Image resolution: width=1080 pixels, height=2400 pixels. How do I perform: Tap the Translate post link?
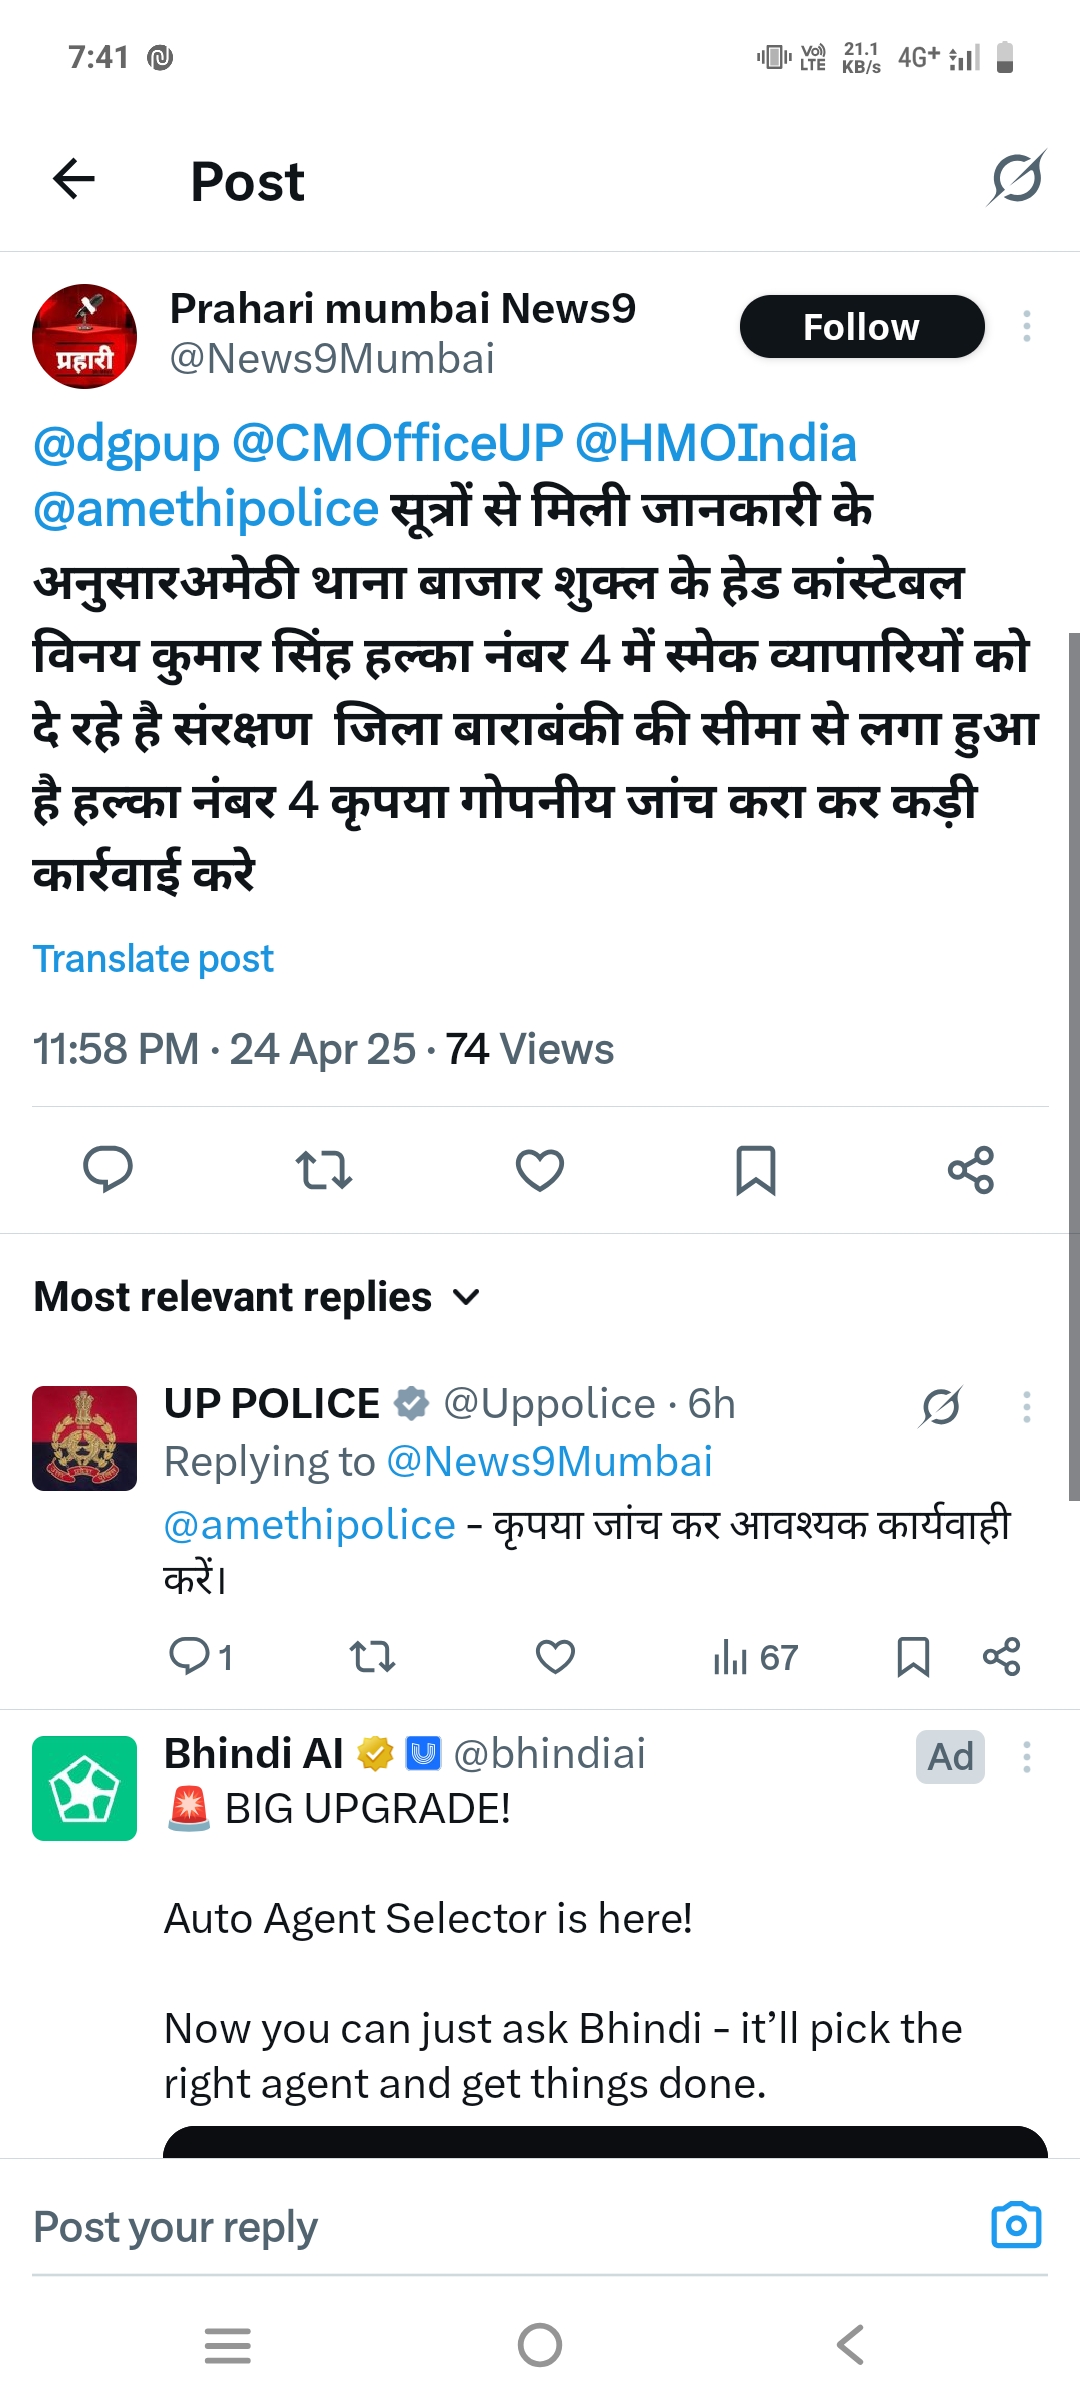tap(153, 959)
